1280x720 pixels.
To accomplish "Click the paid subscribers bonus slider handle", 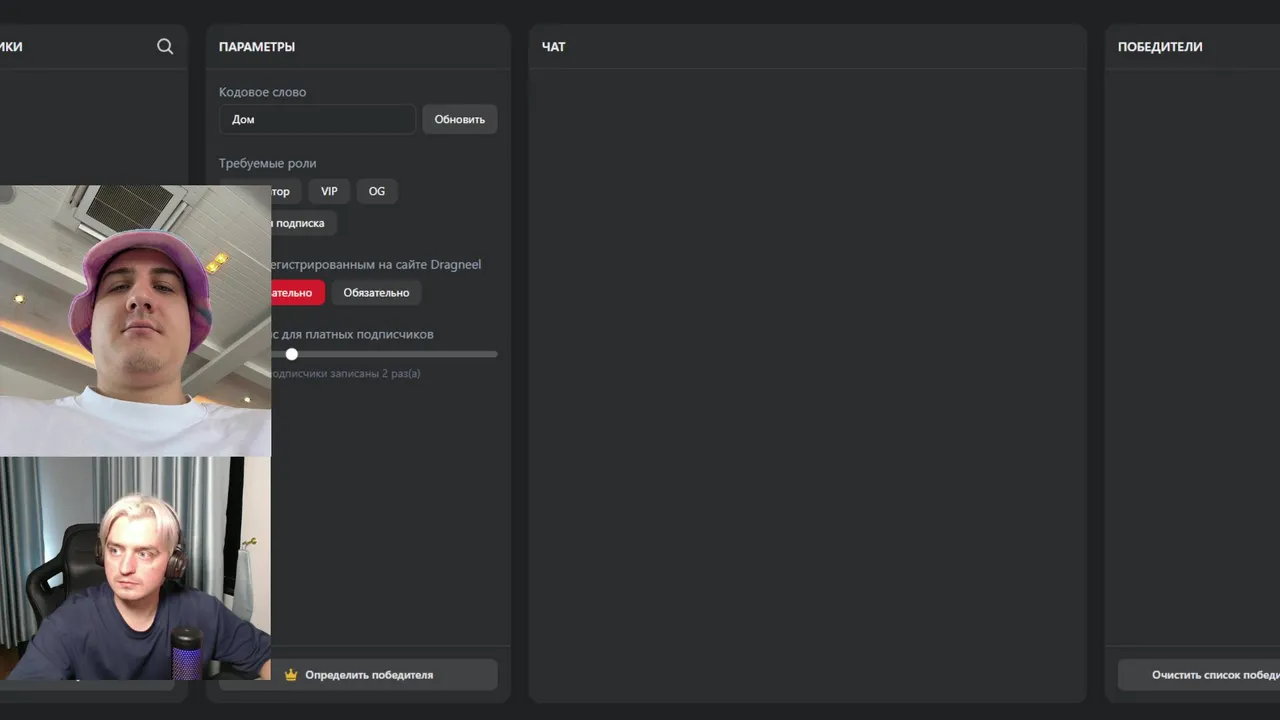I will (292, 354).
